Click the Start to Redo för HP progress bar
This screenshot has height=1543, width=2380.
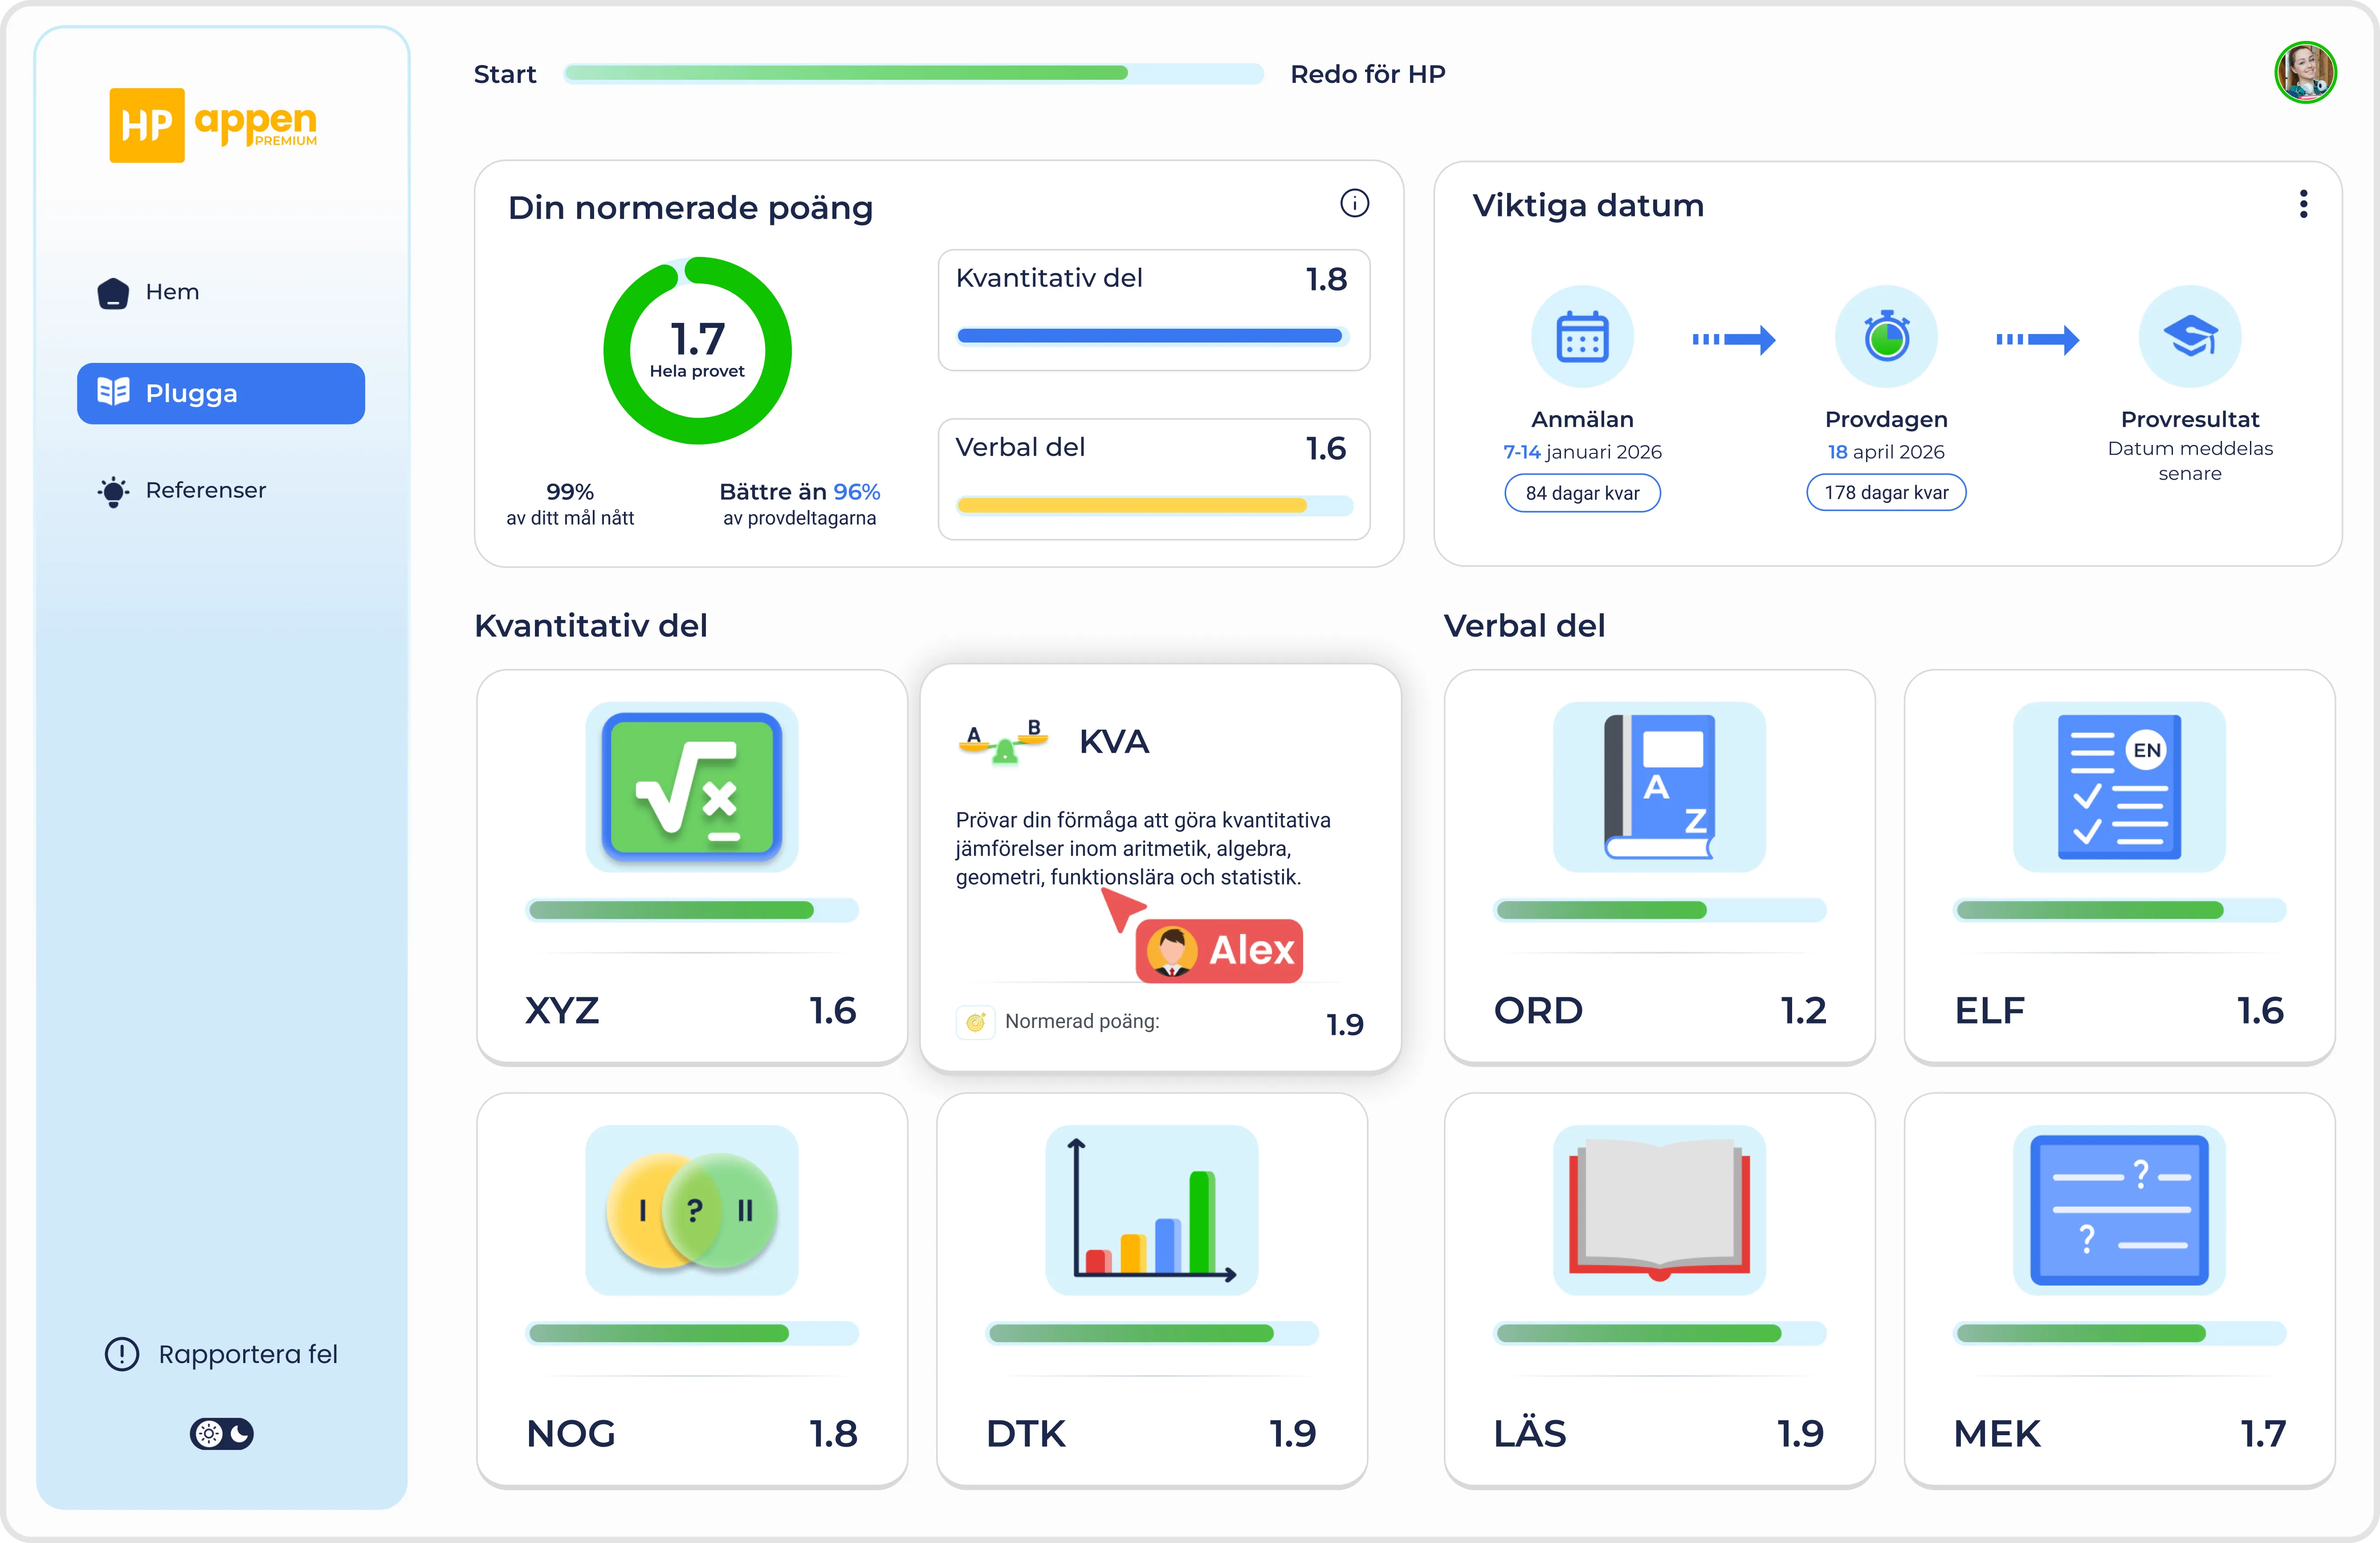[x=913, y=73]
